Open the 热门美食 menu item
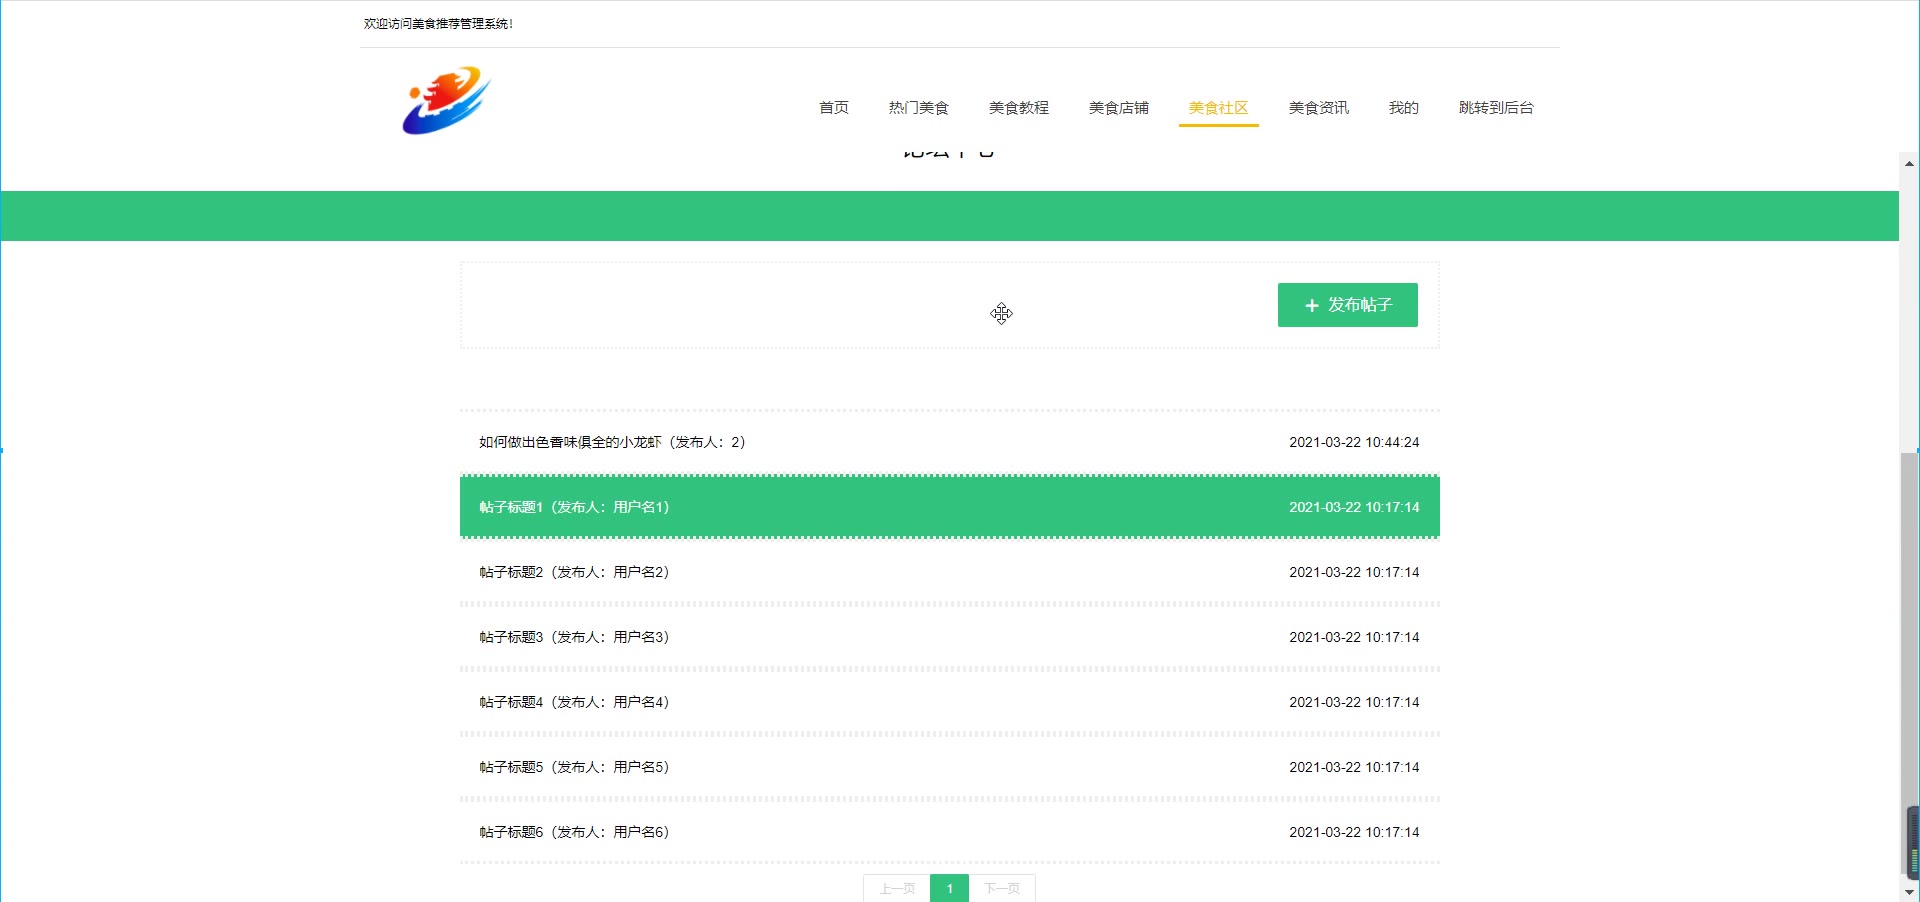1920x902 pixels. [x=918, y=108]
